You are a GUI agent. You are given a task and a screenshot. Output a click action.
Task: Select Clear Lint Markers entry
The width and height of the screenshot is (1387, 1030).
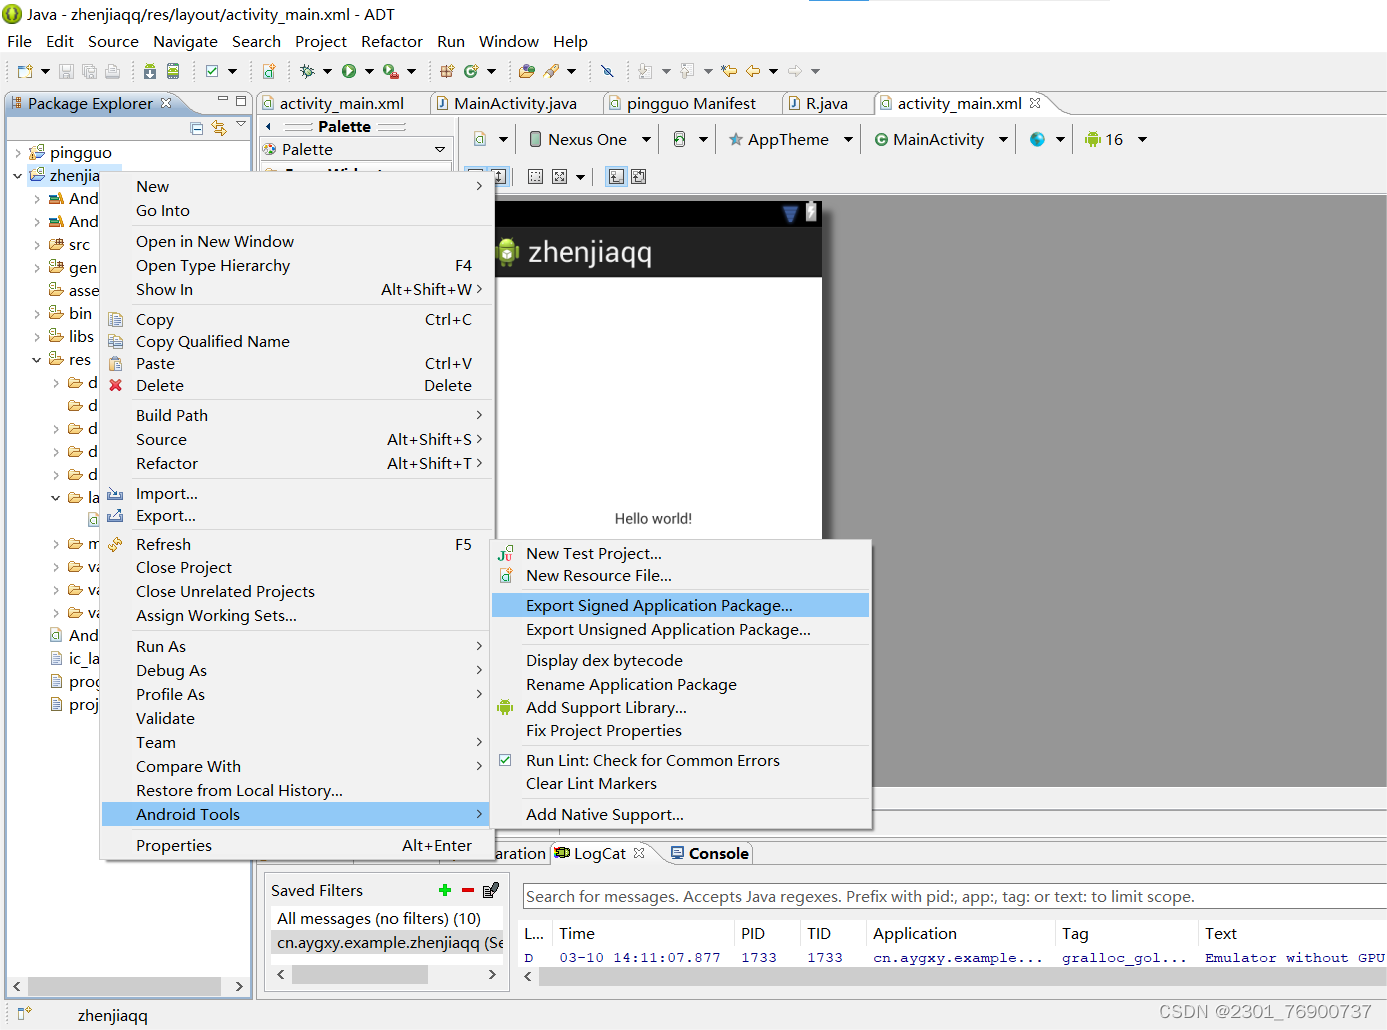click(x=680, y=784)
